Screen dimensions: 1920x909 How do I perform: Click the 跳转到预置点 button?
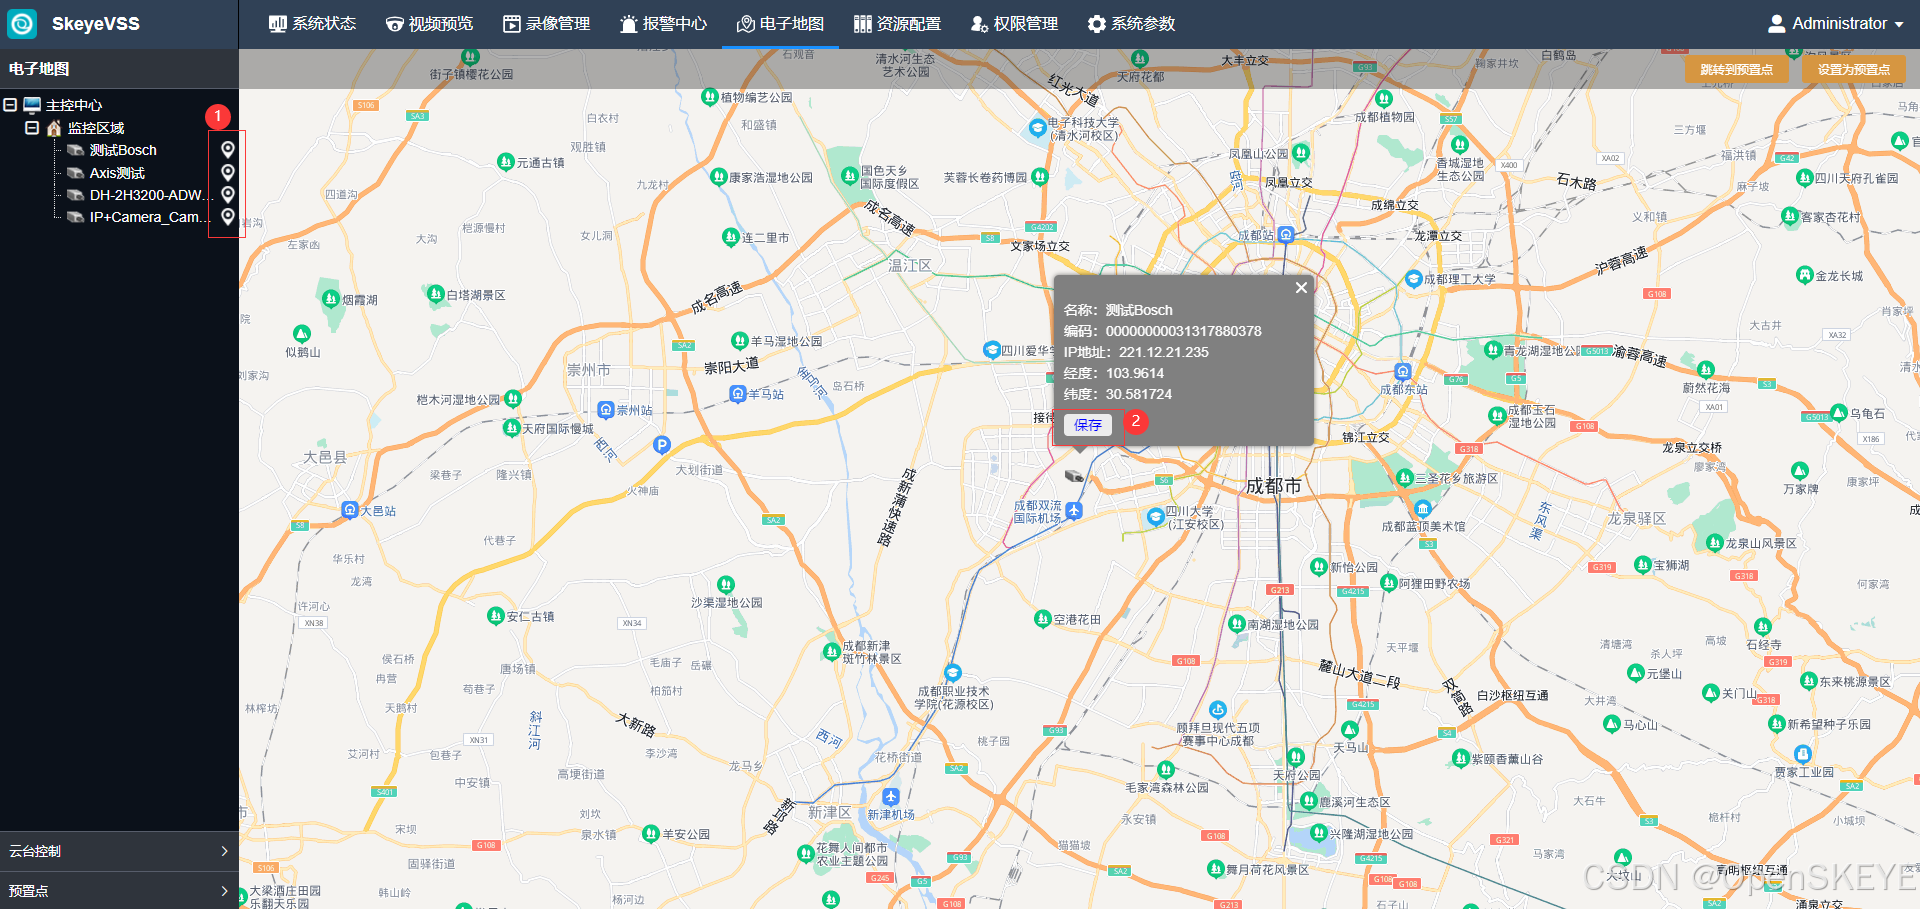(x=1736, y=70)
